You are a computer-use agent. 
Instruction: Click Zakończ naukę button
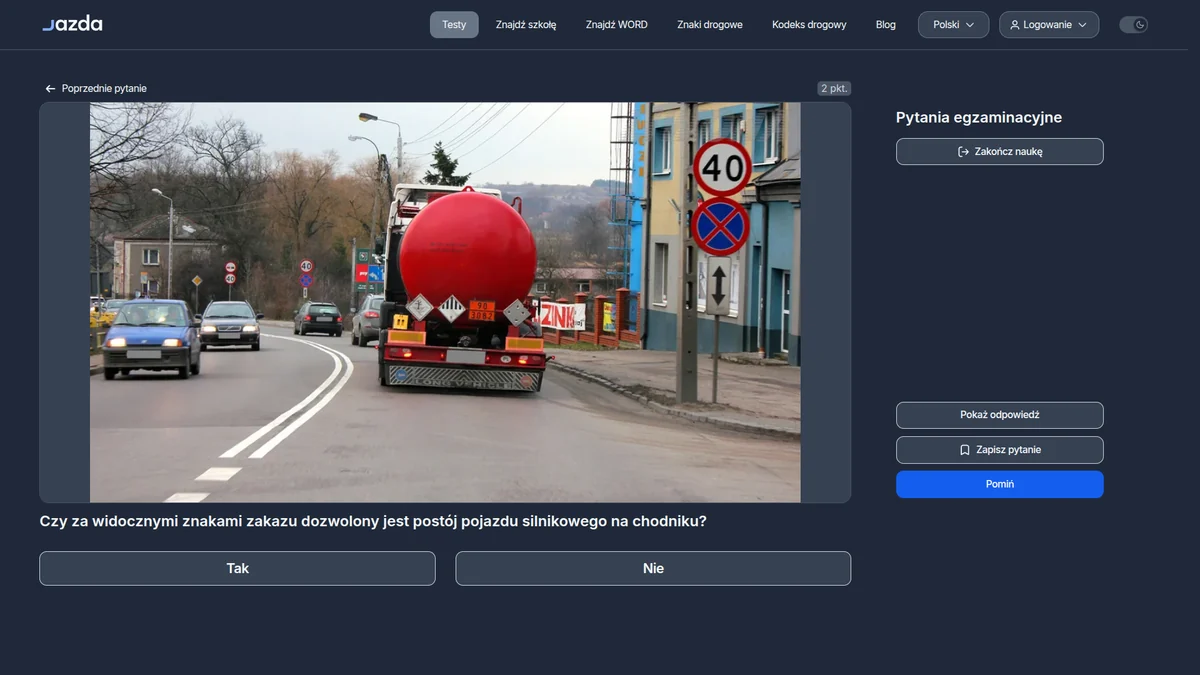pos(1000,152)
